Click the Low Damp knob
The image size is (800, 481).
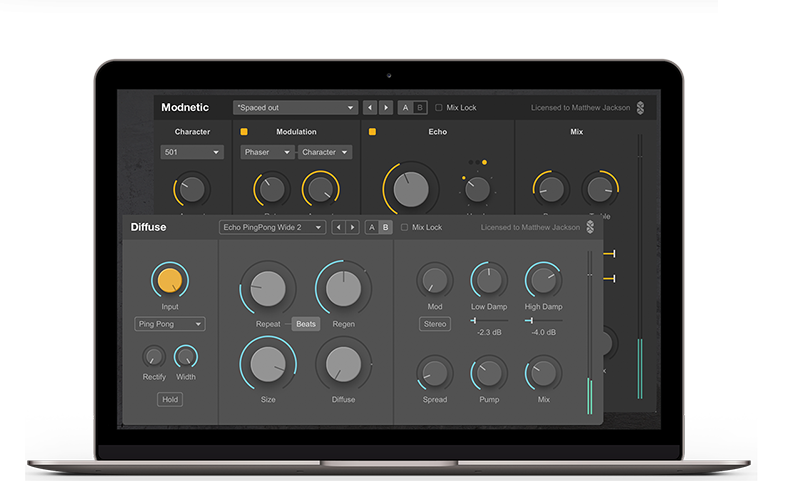[x=489, y=280]
